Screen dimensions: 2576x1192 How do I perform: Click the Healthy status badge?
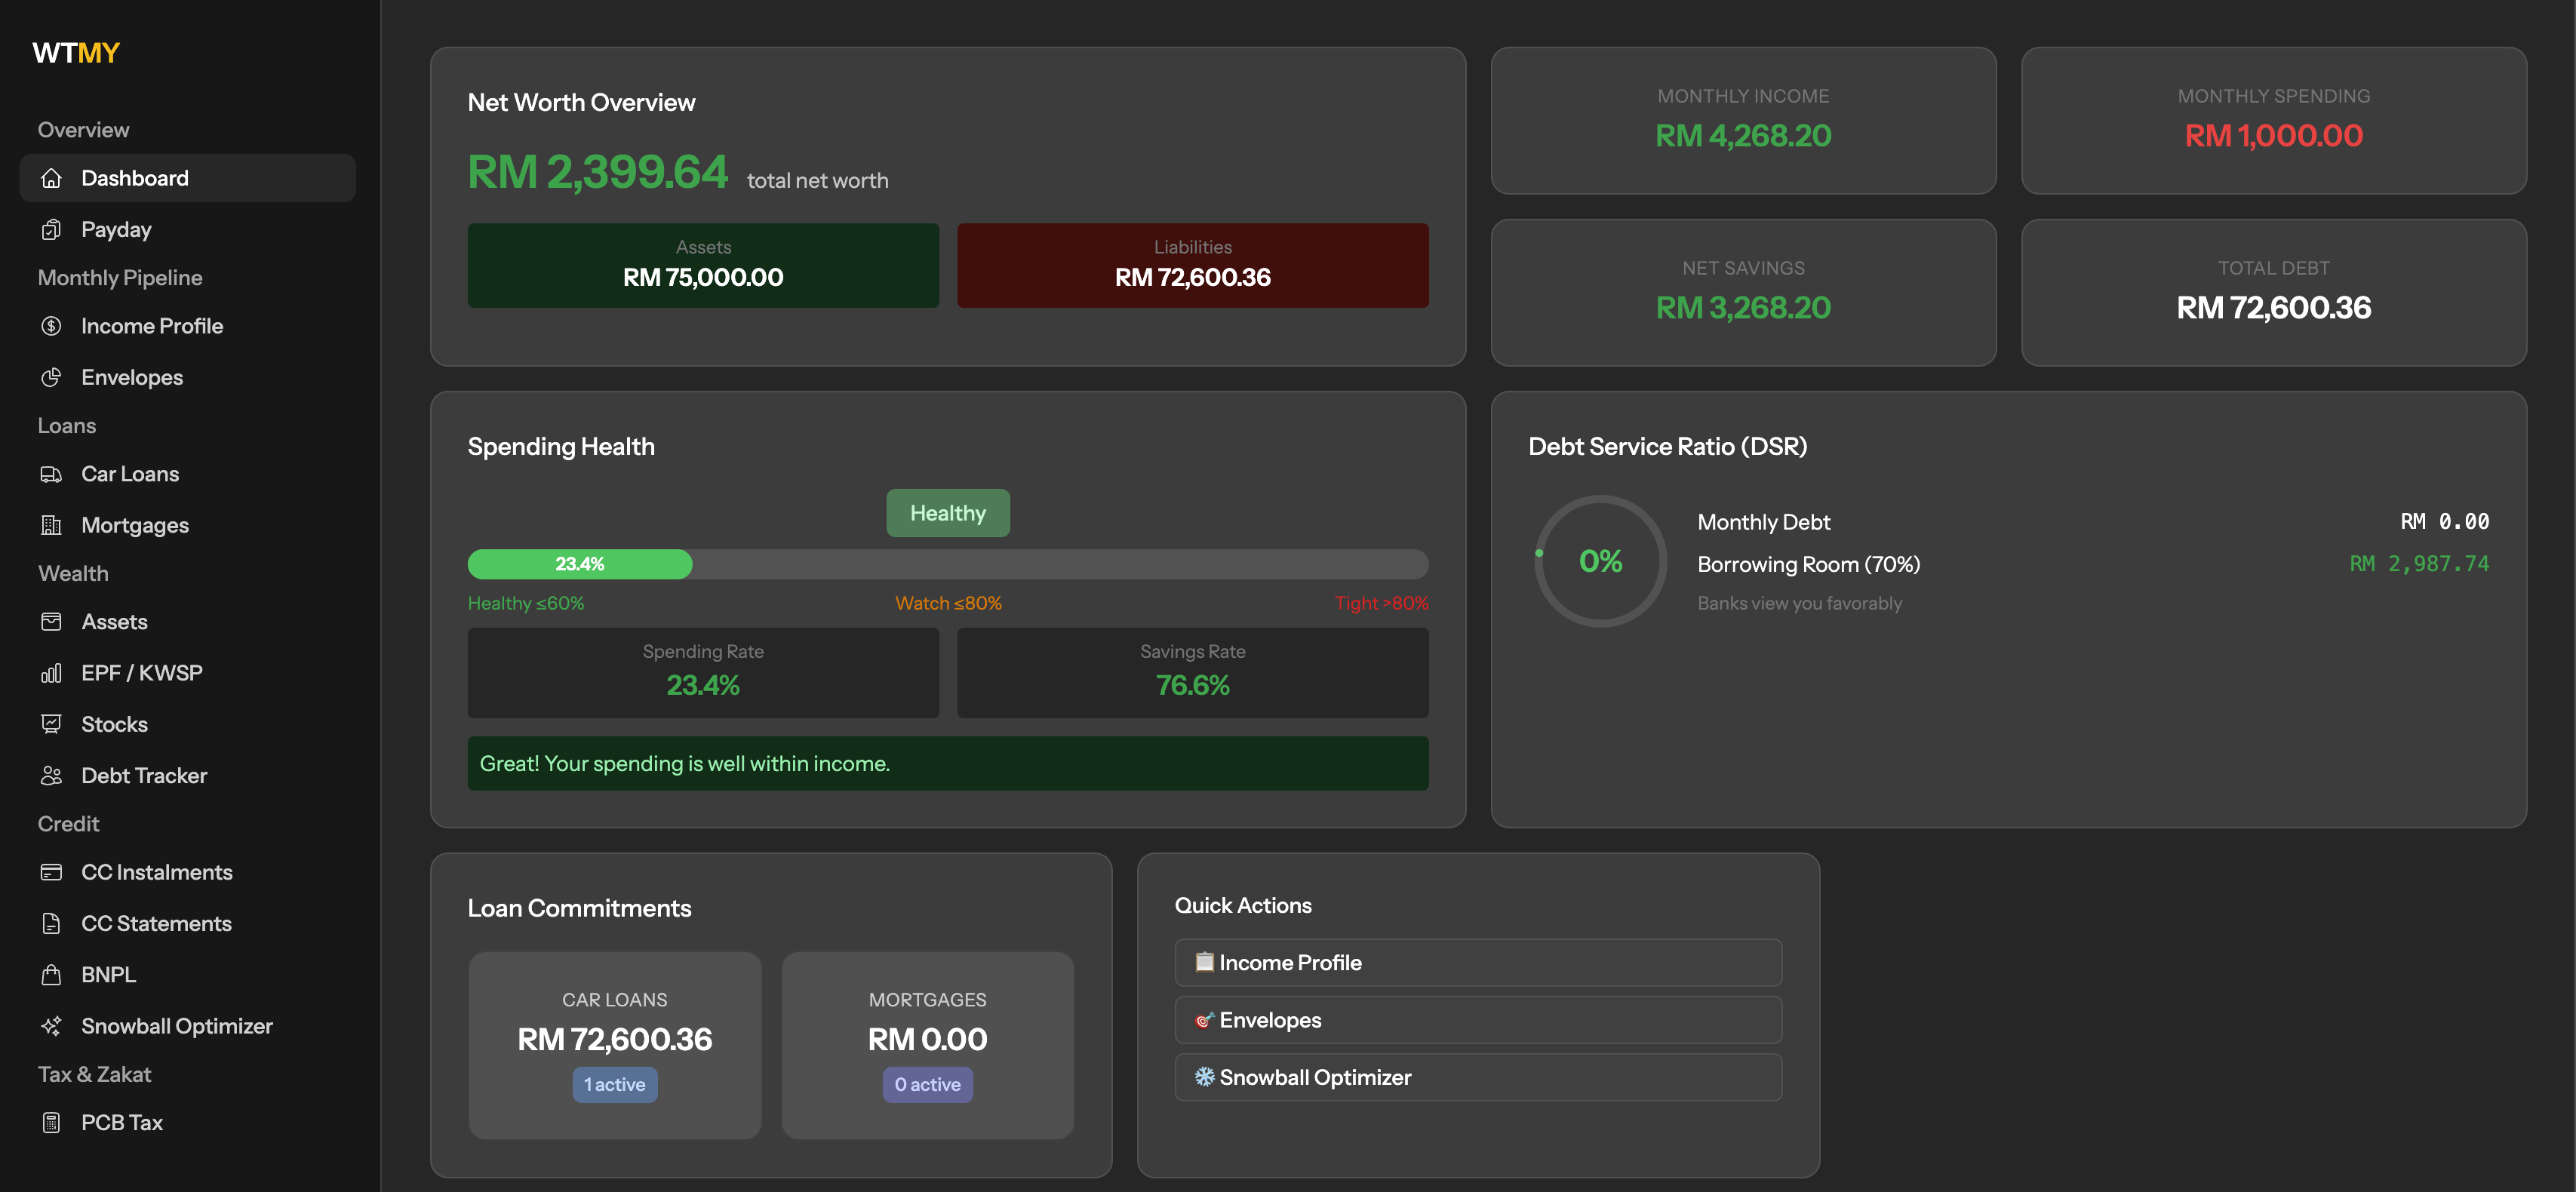point(948,513)
